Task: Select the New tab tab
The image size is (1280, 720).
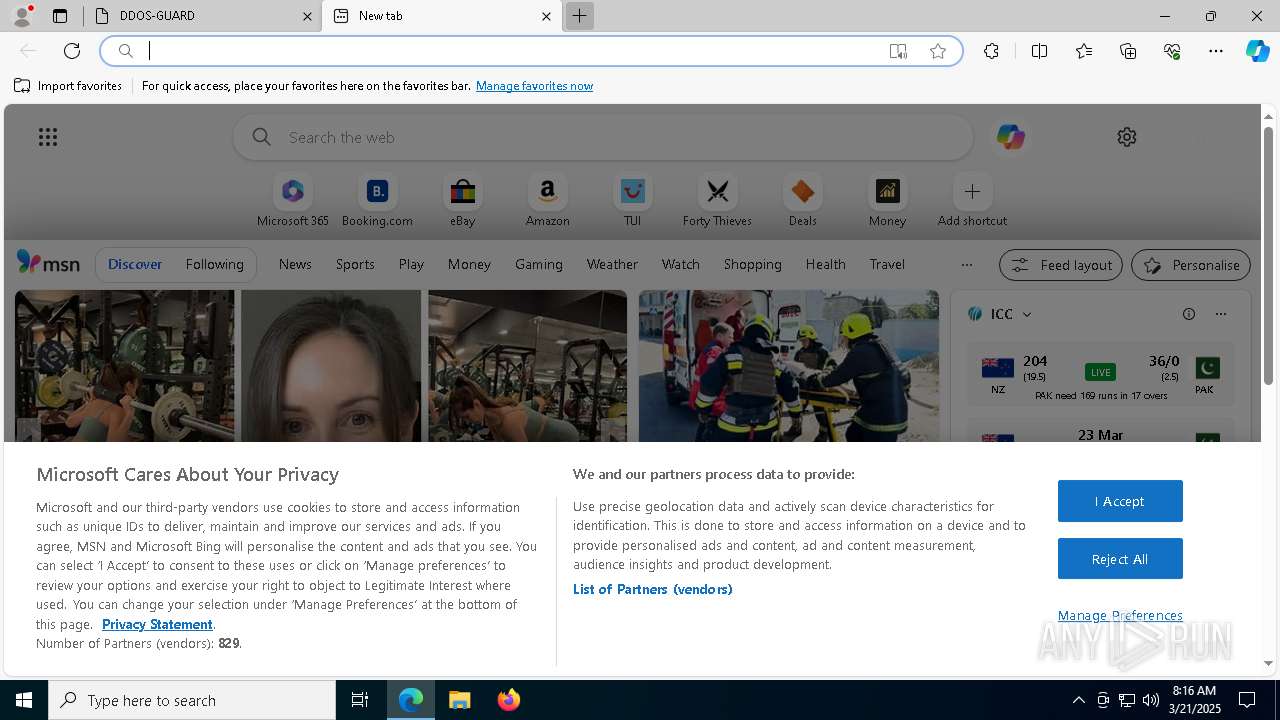Action: pos(441,16)
